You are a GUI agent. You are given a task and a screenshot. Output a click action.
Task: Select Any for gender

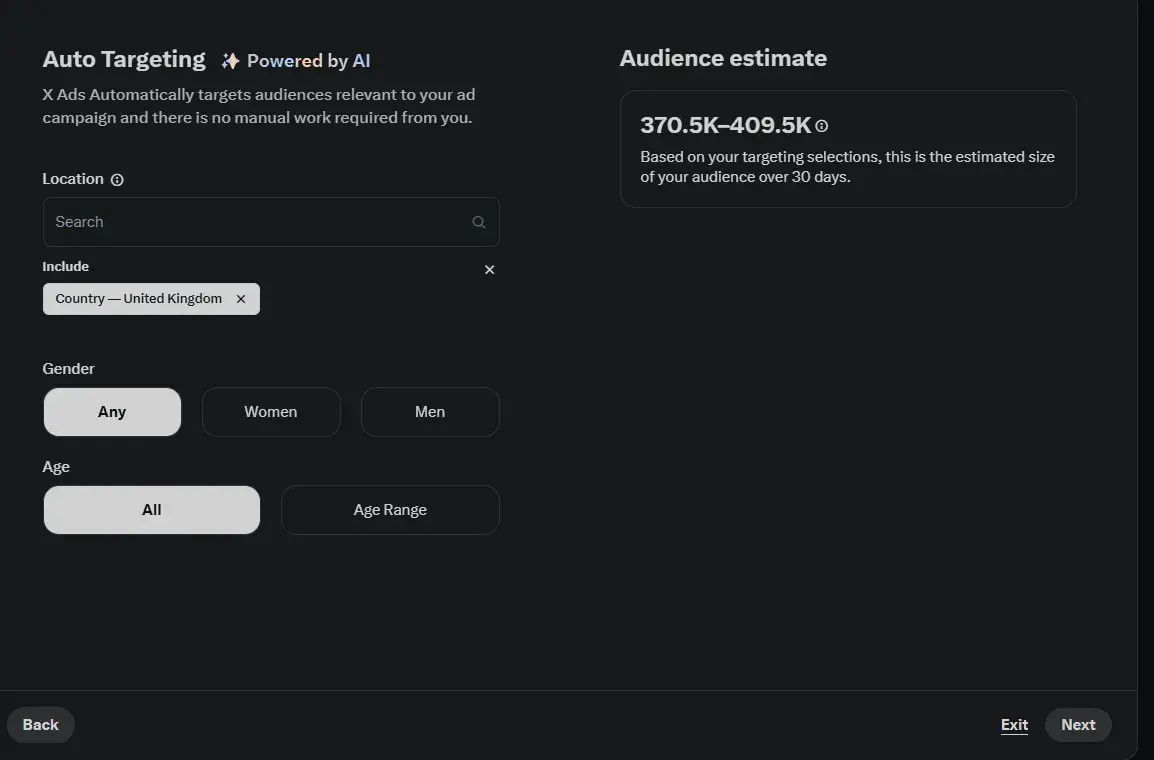click(112, 412)
